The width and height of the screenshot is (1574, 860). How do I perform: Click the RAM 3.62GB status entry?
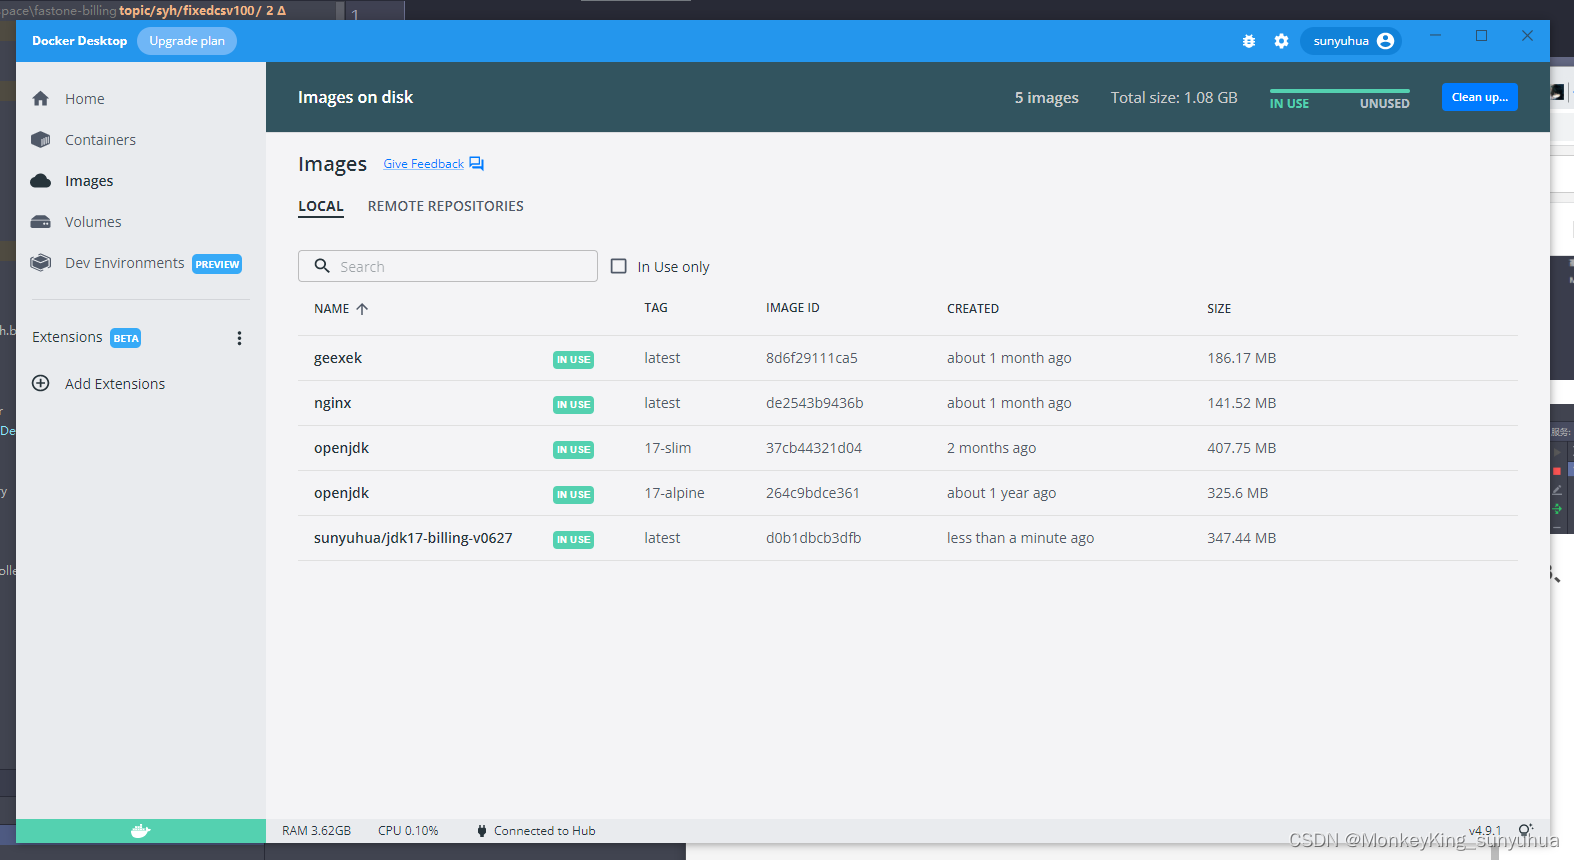coord(317,831)
